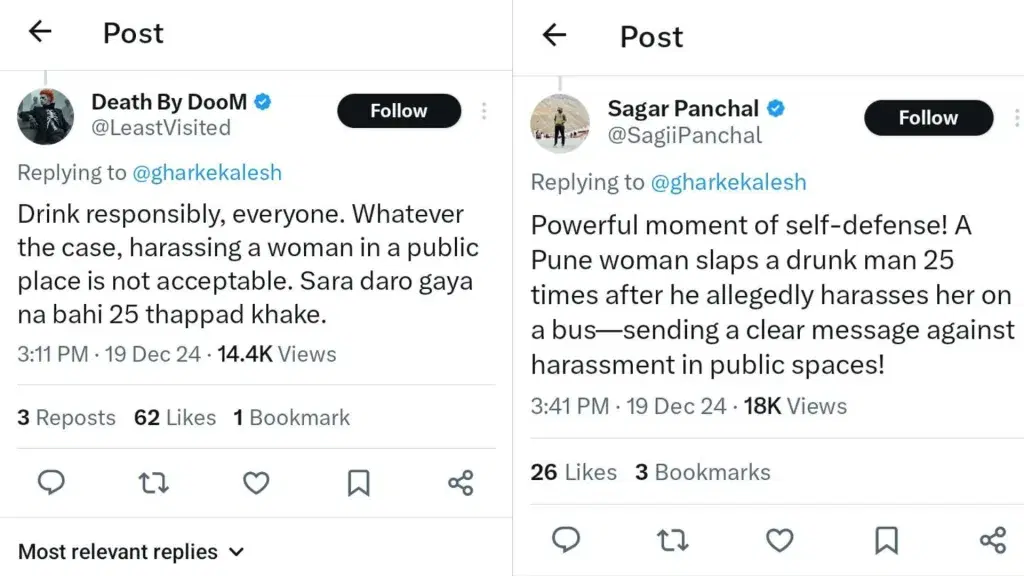Like Sagar Panchal's post
Image resolution: width=1024 pixels, height=576 pixels.
(x=779, y=540)
